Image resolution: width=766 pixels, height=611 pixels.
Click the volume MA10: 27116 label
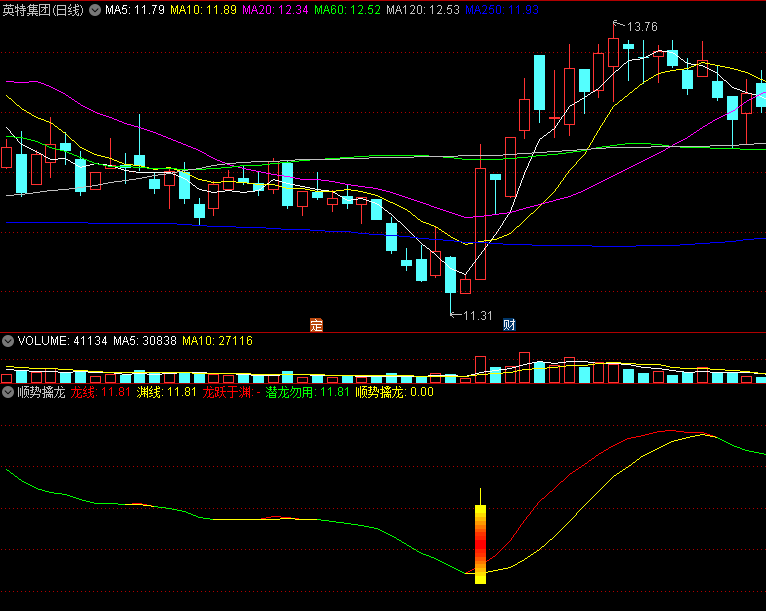pyautogui.click(x=217, y=341)
